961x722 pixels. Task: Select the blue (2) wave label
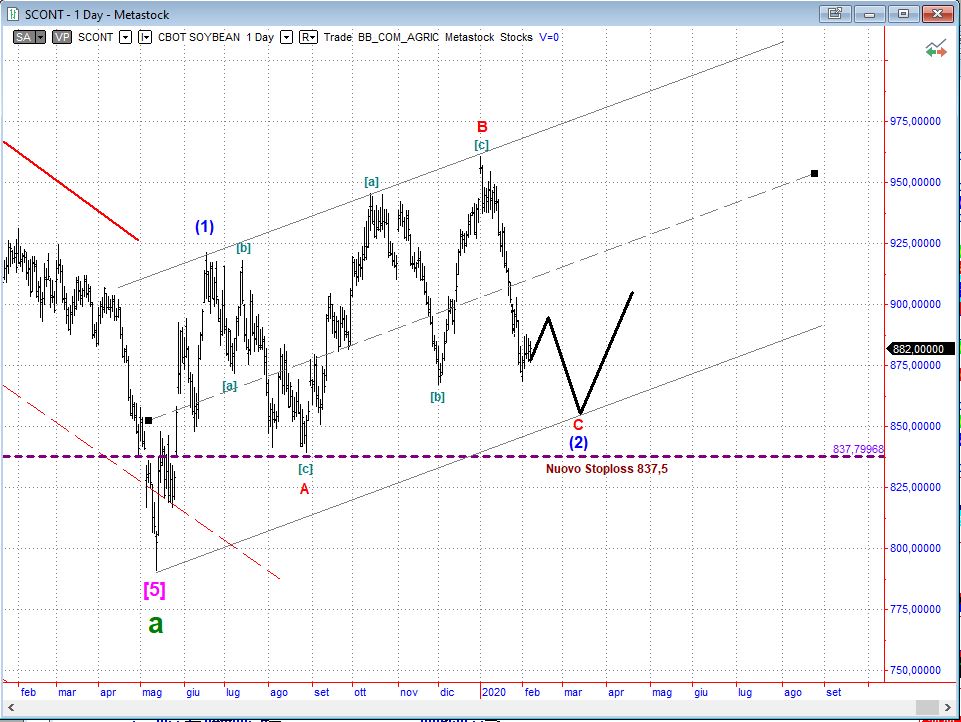[579, 443]
